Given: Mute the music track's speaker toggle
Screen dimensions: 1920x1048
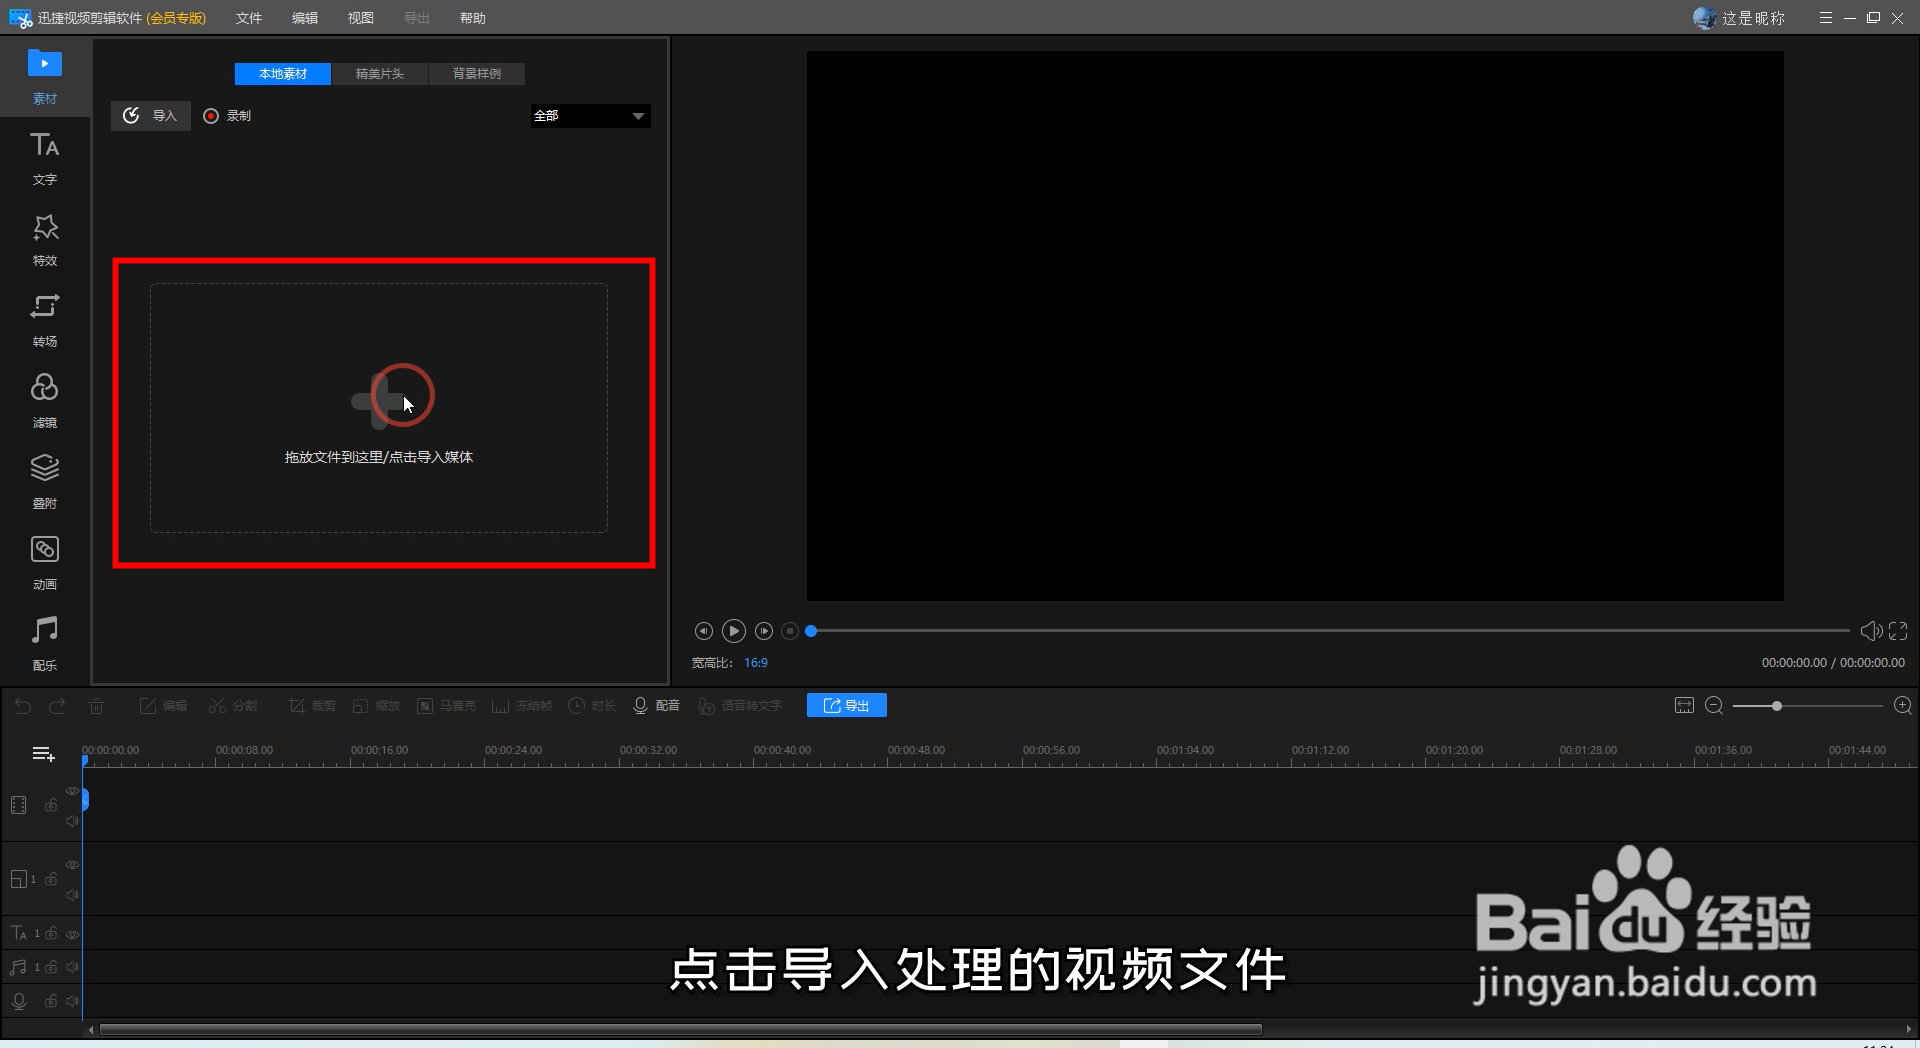Looking at the screenshot, I should 73,967.
